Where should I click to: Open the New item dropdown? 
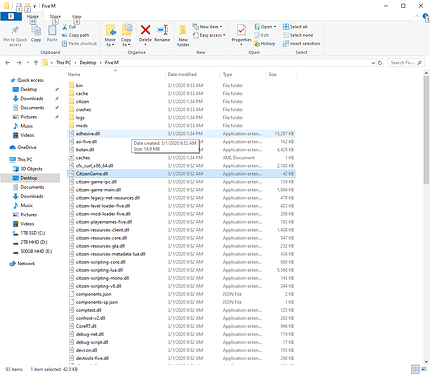pos(207,27)
